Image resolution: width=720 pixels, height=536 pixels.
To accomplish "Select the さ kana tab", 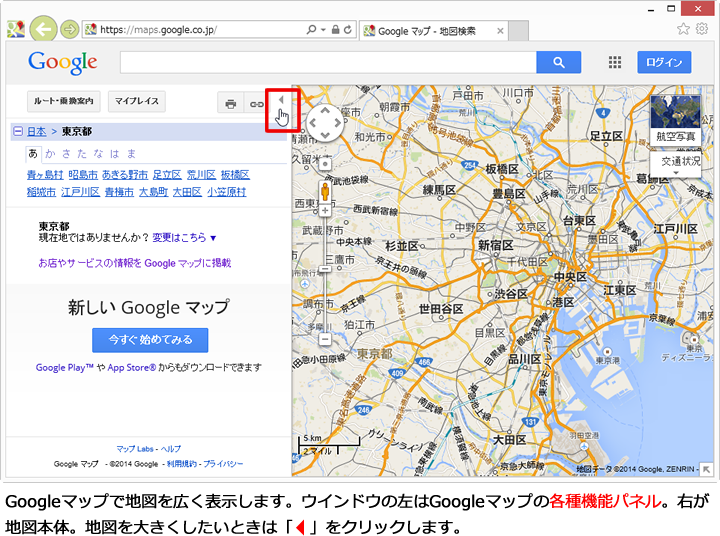I will click(67, 153).
